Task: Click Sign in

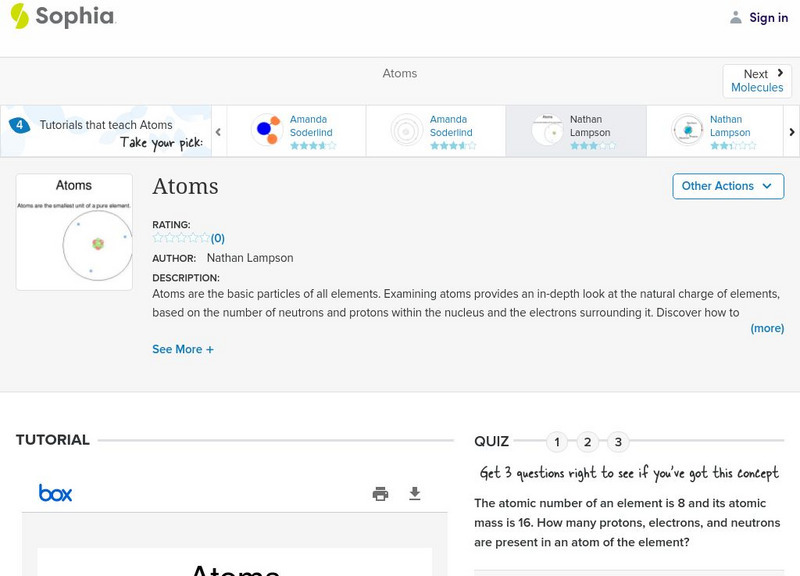Action: point(767,17)
